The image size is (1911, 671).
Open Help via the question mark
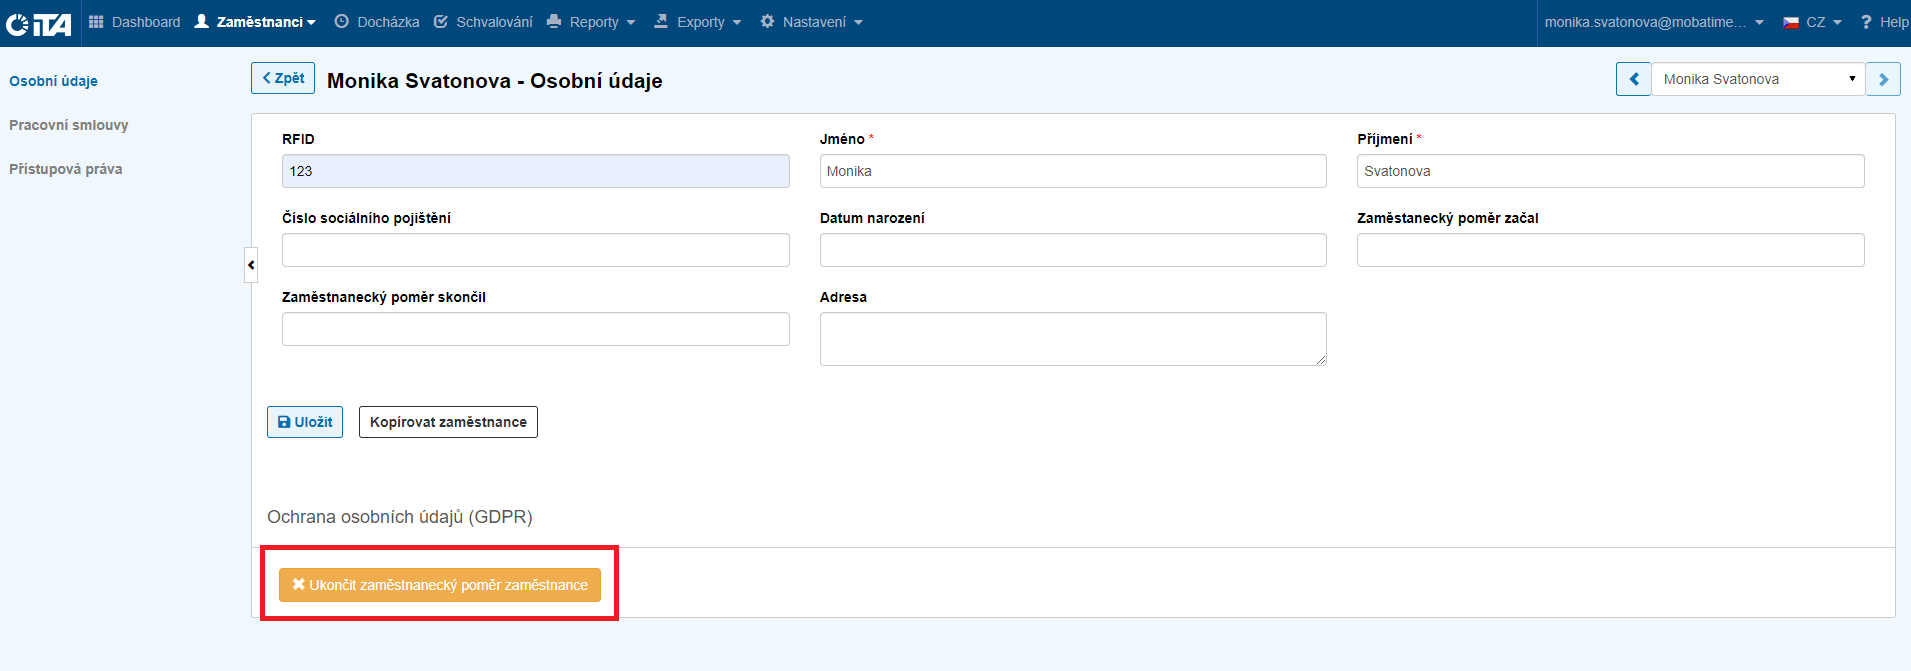(1884, 22)
